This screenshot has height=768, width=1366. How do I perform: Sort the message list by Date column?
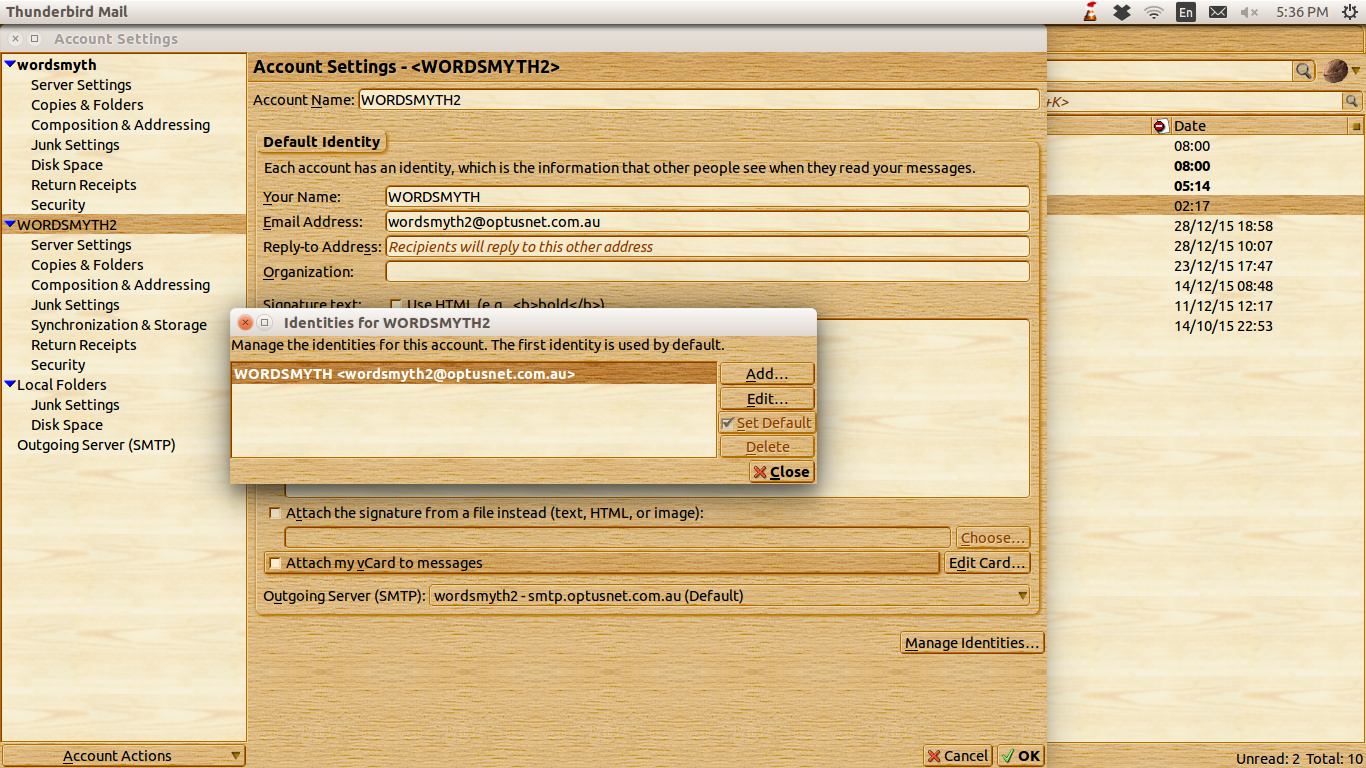[1258, 126]
